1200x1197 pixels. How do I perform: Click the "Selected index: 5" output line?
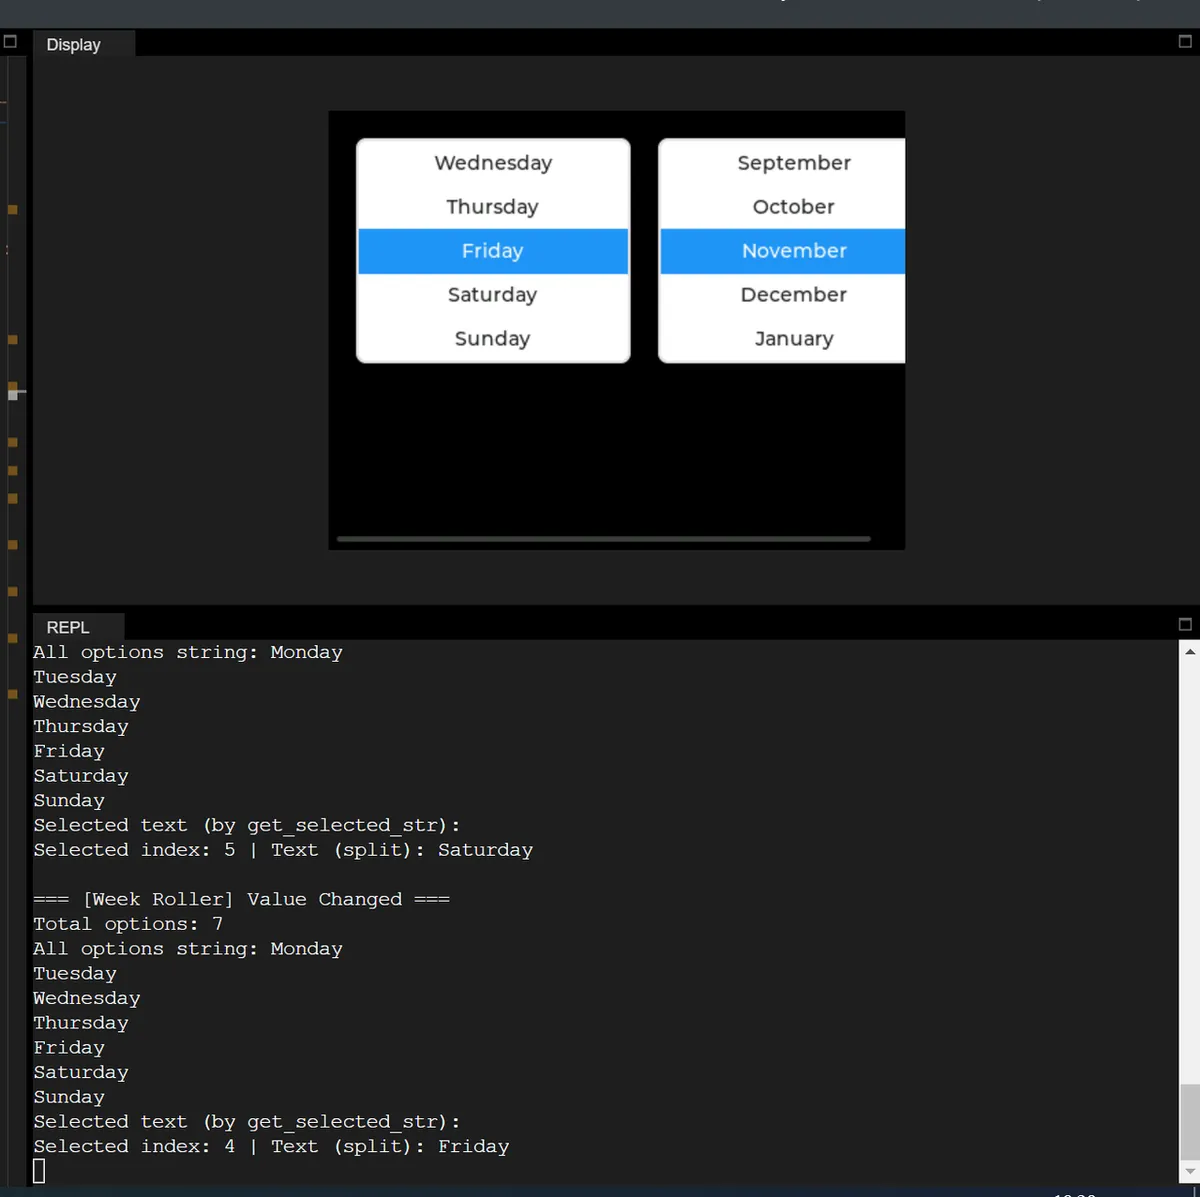point(283,850)
